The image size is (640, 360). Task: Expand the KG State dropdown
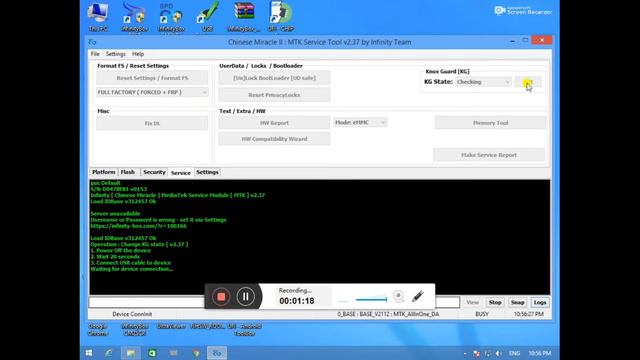point(483,82)
